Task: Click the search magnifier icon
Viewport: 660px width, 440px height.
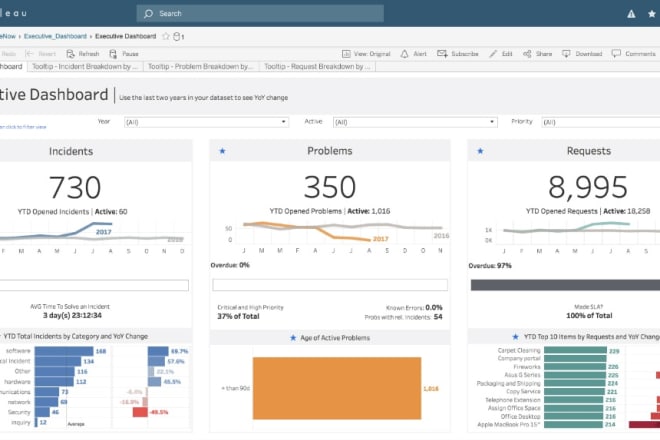Action: click(x=148, y=13)
